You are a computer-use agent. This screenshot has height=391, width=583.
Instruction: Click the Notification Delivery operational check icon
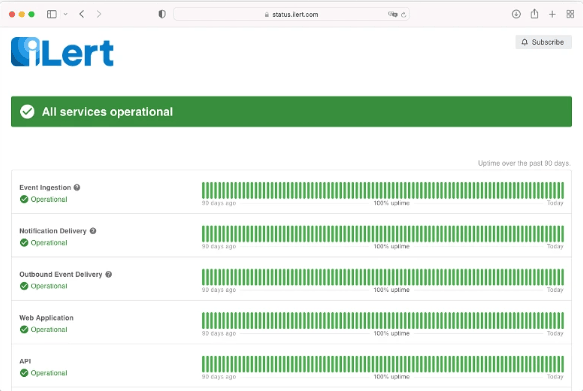point(24,243)
